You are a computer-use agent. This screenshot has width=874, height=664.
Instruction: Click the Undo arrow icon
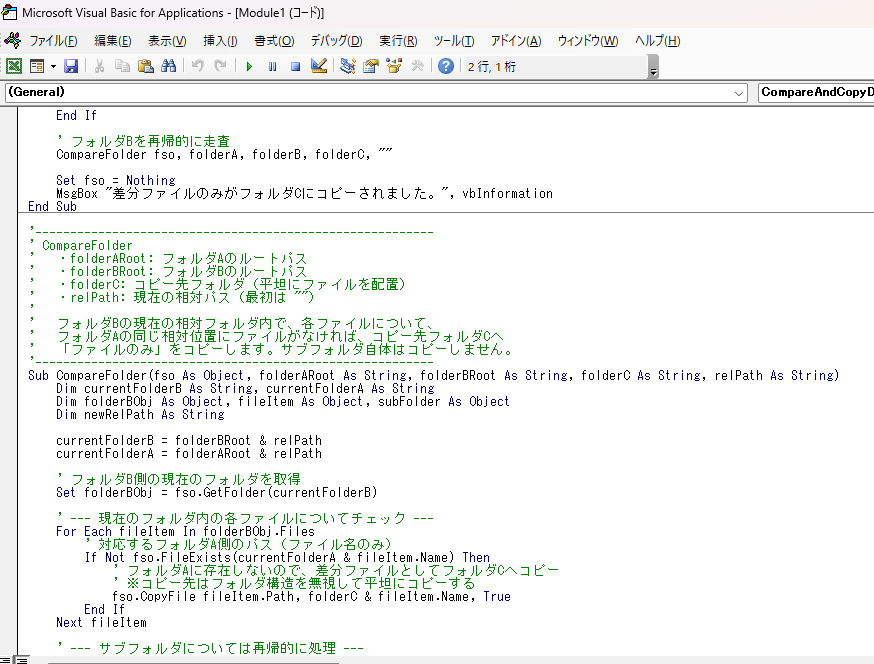(197, 66)
